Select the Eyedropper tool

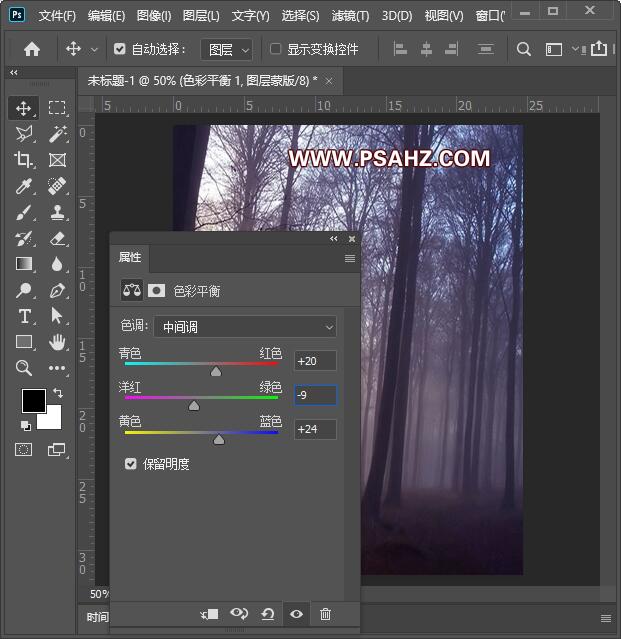pyautogui.click(x=24, y=186)
